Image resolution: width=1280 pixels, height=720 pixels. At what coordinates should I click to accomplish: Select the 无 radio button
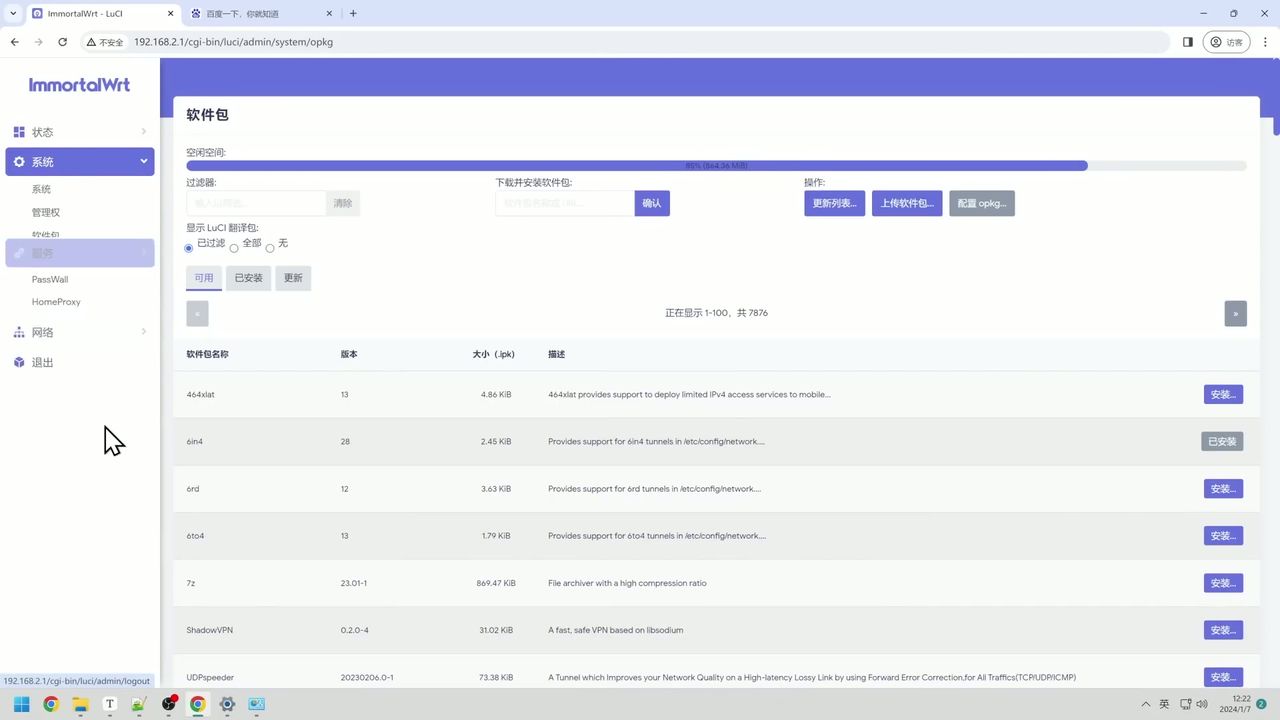pyautogui.click(x=270, y=248)
